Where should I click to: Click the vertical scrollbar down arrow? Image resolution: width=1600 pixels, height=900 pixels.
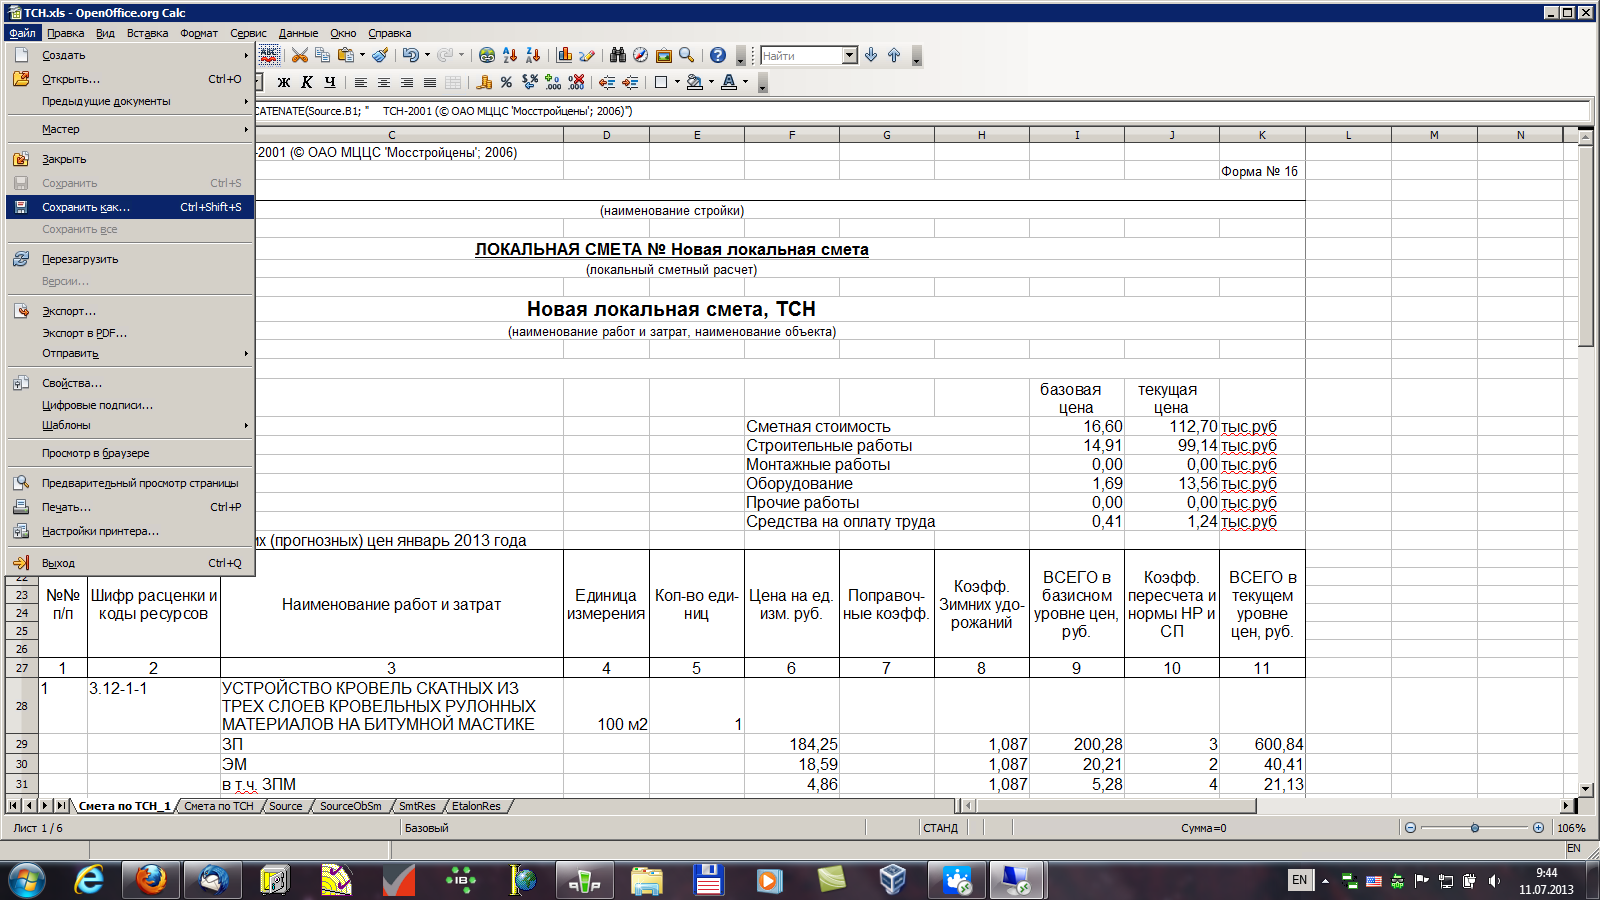1586,789
